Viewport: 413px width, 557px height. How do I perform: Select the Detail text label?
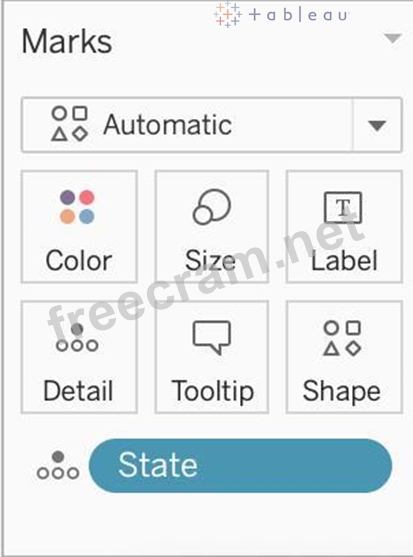coord(78,391)
